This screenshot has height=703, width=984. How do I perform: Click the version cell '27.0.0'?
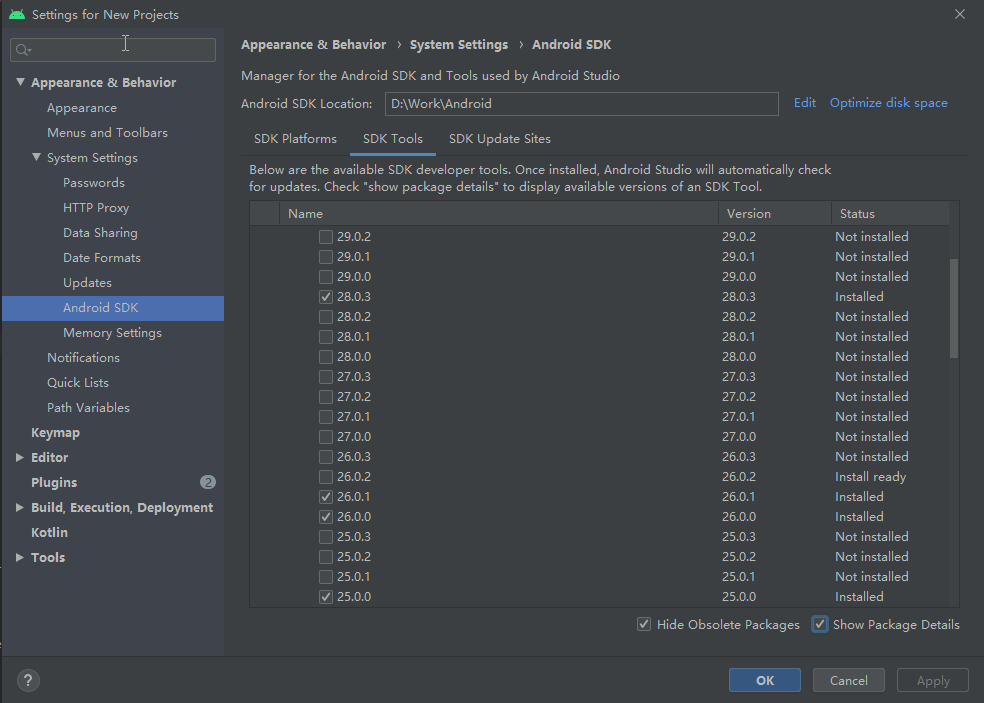(739, 437)
